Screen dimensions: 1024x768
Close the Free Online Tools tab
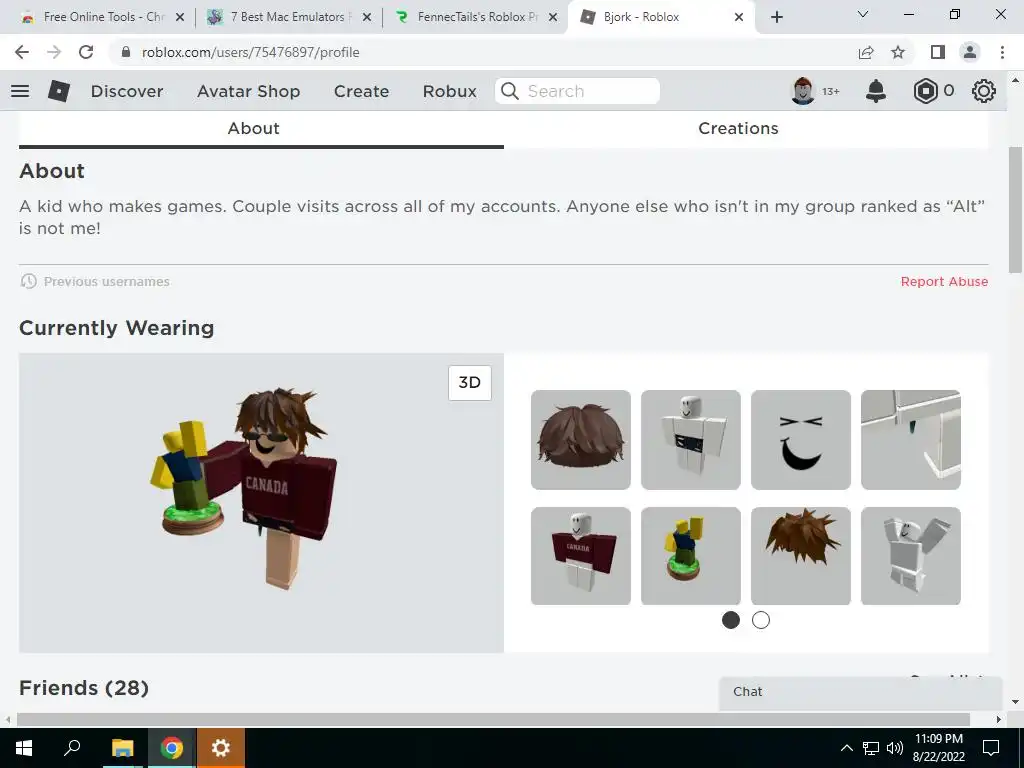(180, 18)
